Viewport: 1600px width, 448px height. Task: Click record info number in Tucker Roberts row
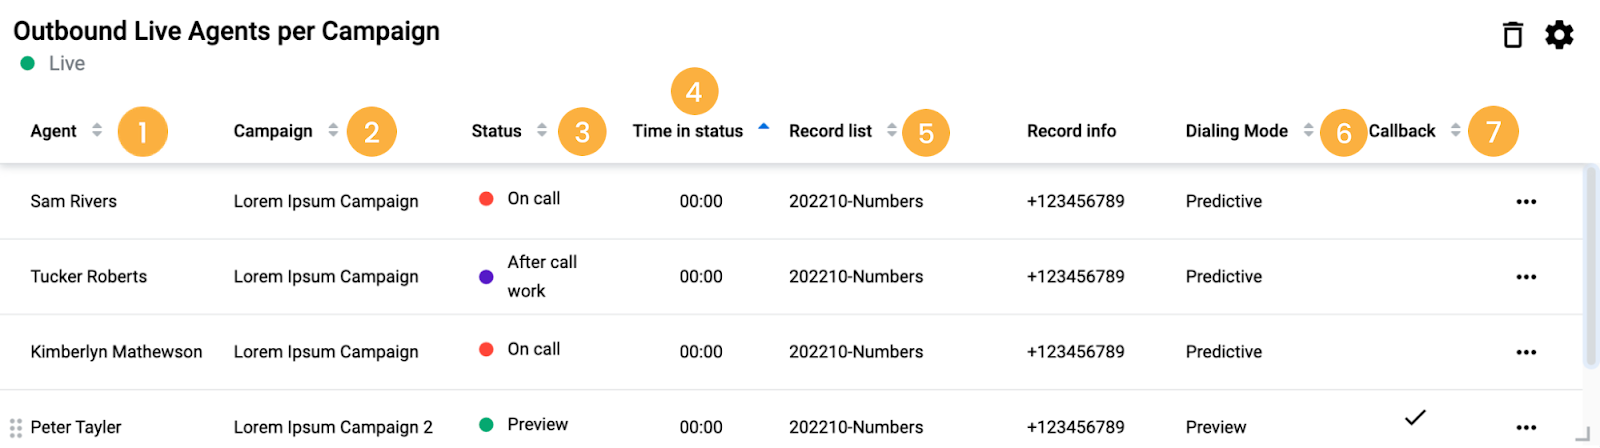pyautogui.click(x=1075, y=276)
